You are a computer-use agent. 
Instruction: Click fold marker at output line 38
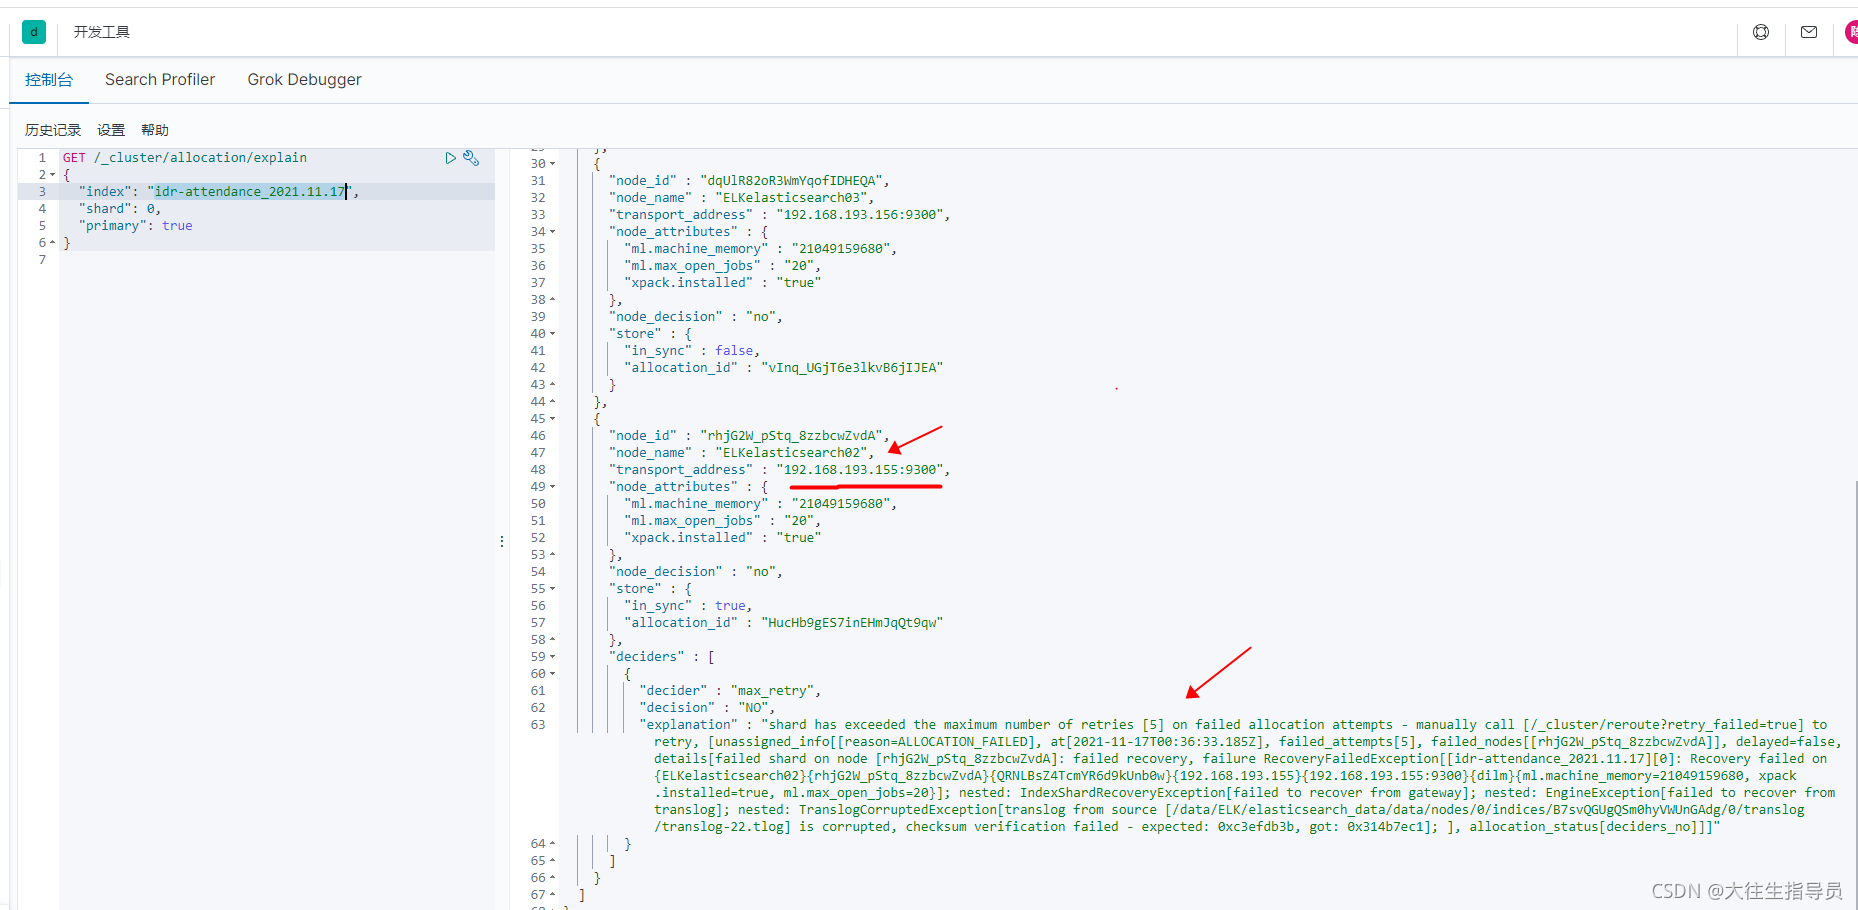pyautogui.click(x=552, y=300)
